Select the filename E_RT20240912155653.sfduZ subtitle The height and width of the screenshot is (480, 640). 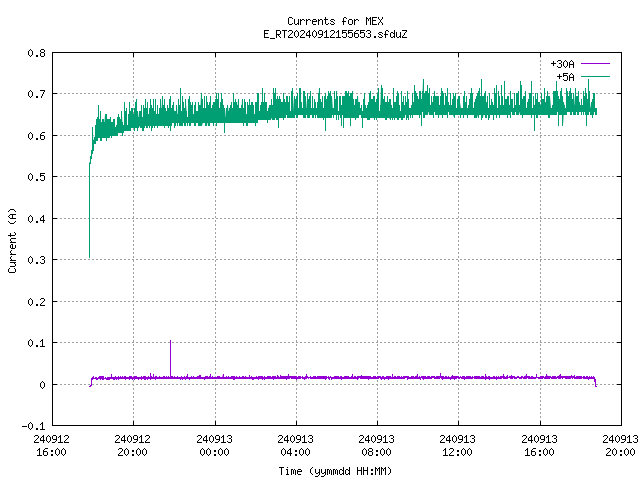coord(335,34)
